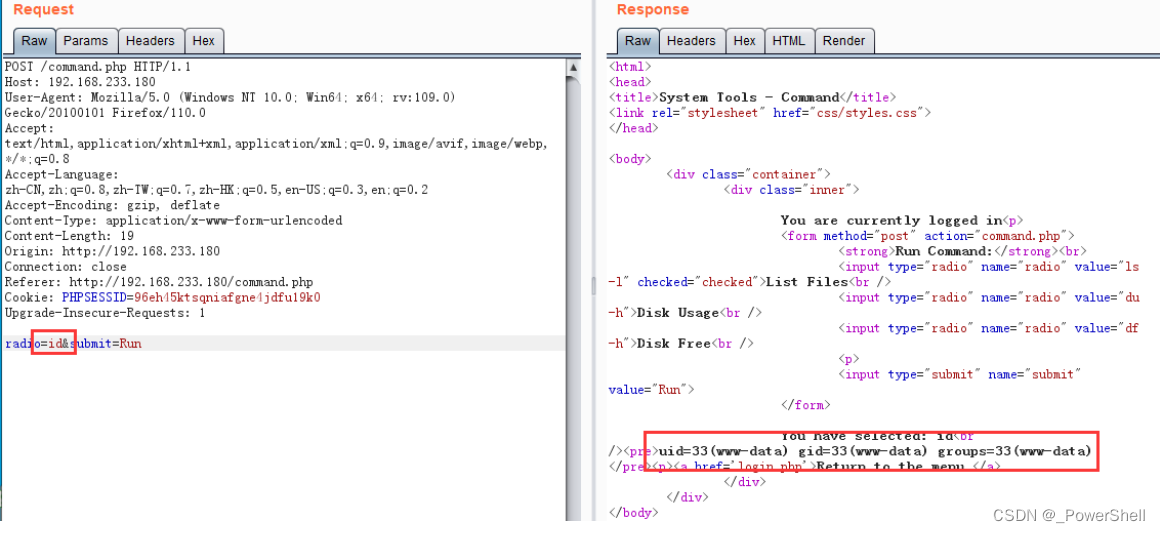This screenshot has width=1160, height=533.
Task: Click the Connection: close line
Action: [x=65, y=266]
